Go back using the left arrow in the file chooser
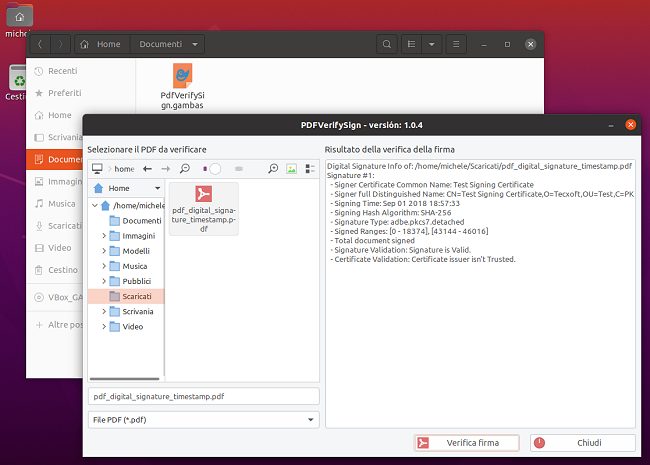This screenshot has width=650, height=465. (x=147, y=169)
